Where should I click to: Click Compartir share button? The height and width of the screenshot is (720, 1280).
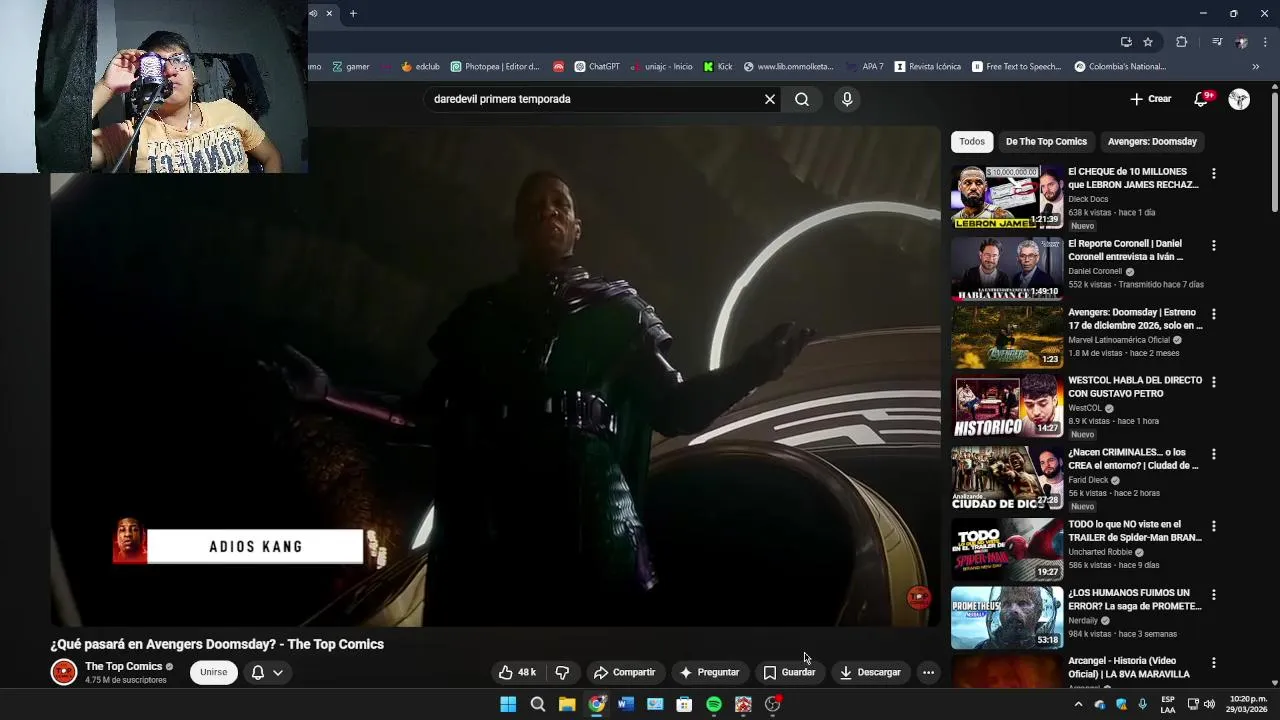coord(624,672)
